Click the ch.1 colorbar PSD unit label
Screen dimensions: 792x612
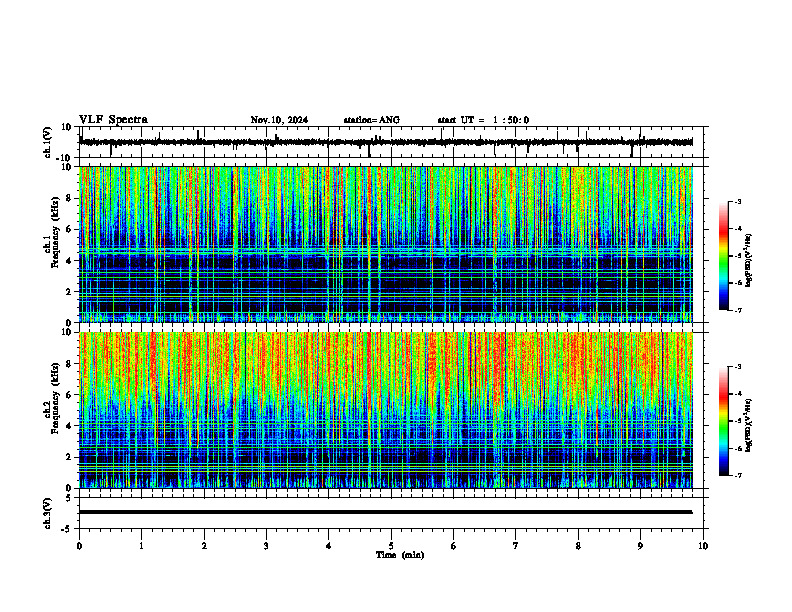pos(749,260)
